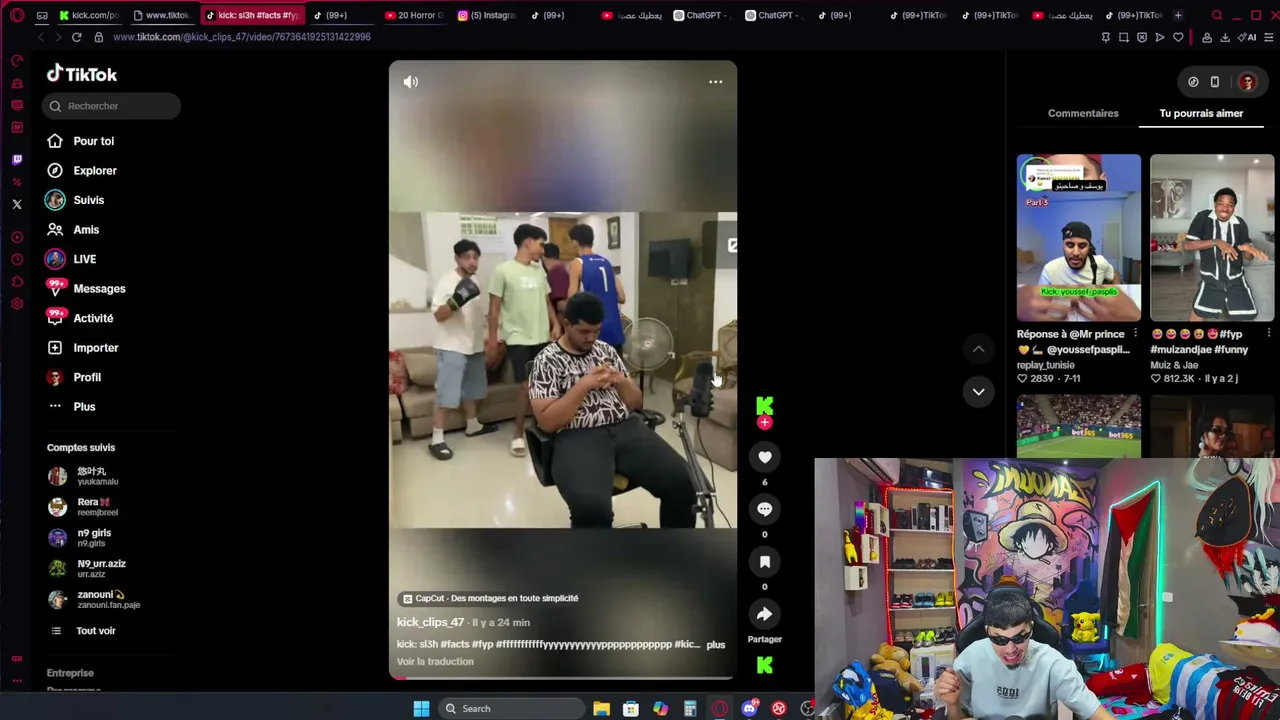Go to the next video with down chevron
Viewport: 1280px width, 720px height.
[979, 392]
